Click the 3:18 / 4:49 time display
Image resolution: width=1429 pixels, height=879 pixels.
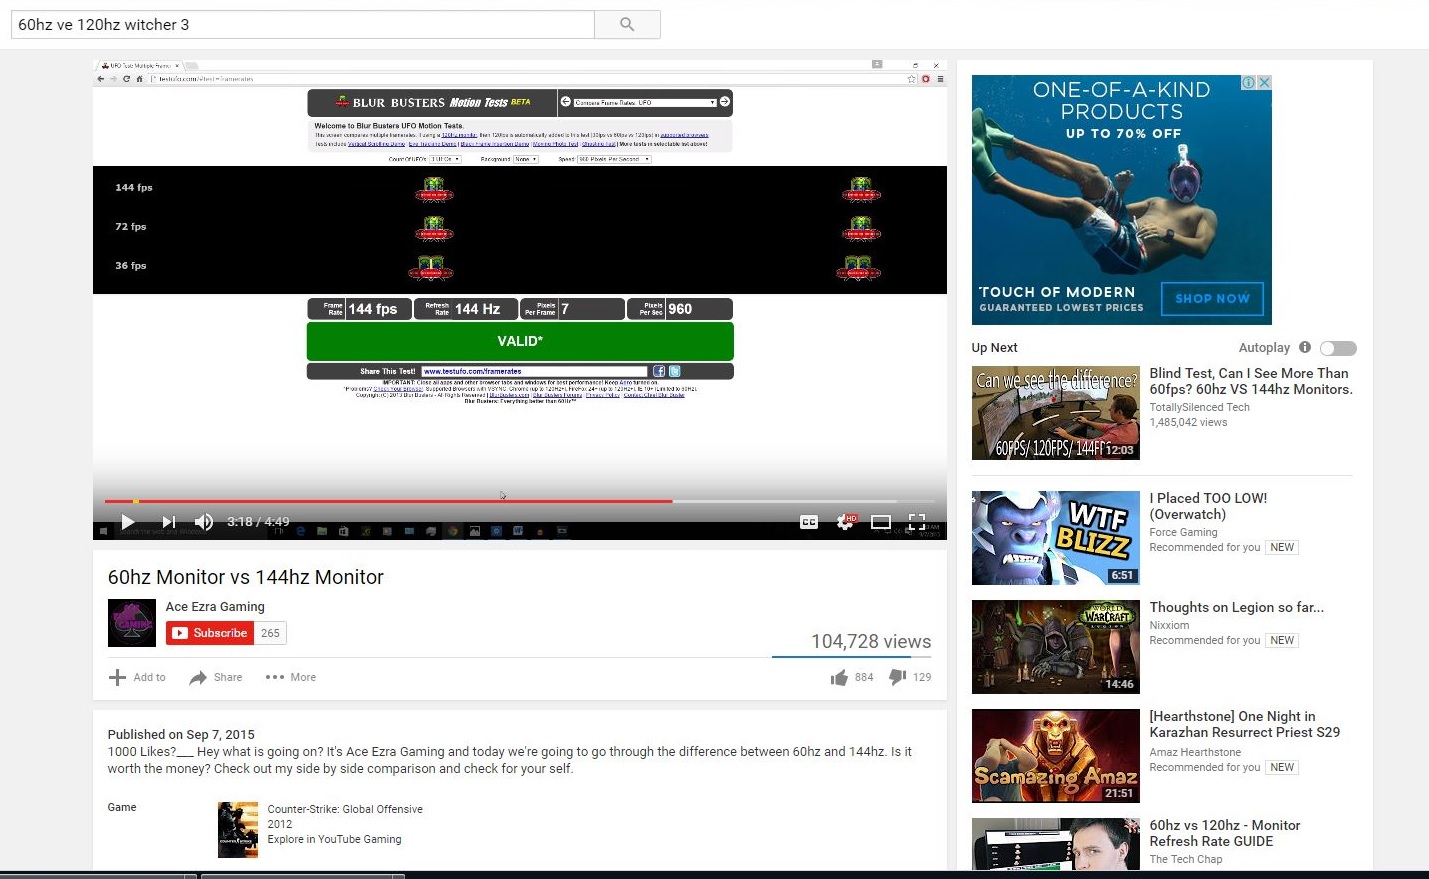[x=258, y=522]
